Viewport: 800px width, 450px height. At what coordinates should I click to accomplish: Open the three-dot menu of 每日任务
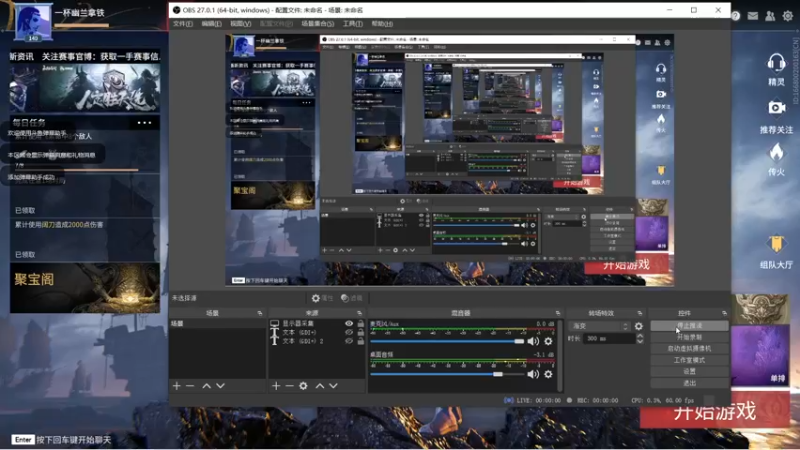[144, 122]
